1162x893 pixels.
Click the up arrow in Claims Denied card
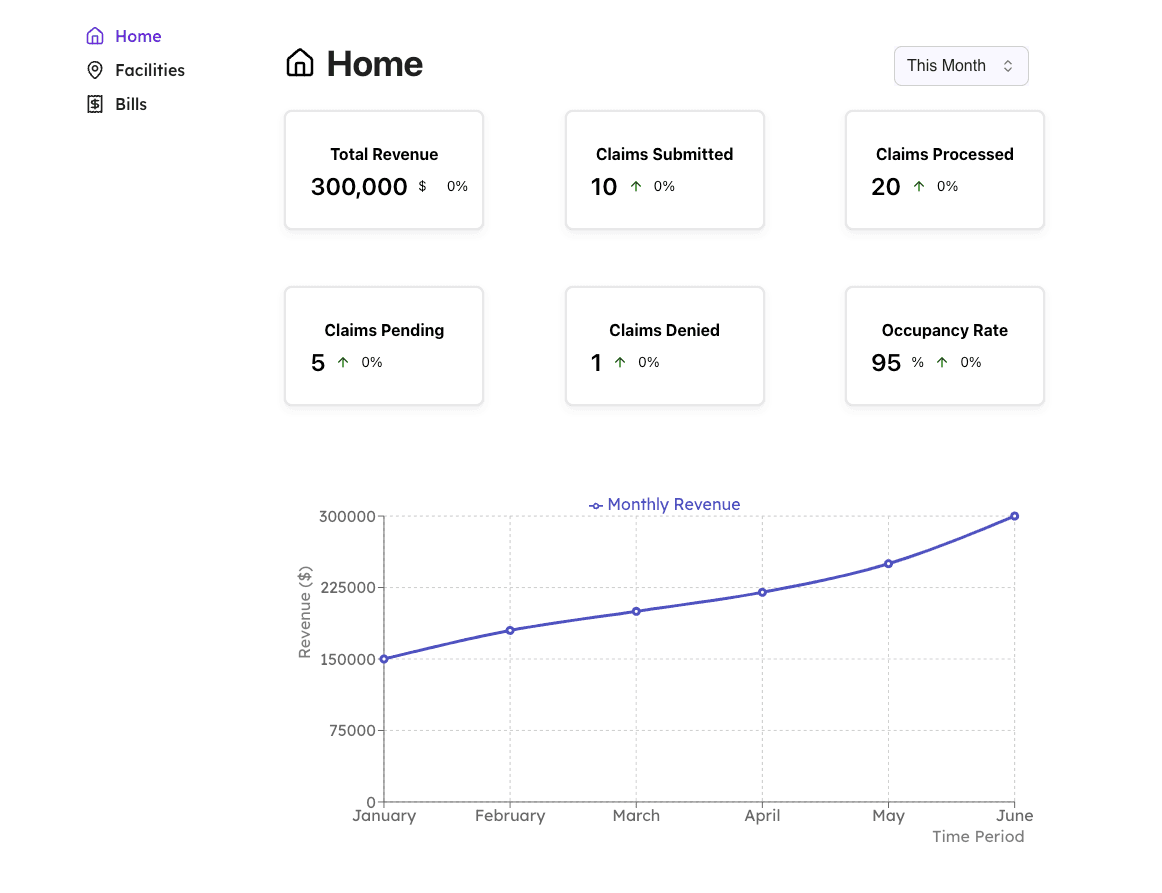pos(620,362)
